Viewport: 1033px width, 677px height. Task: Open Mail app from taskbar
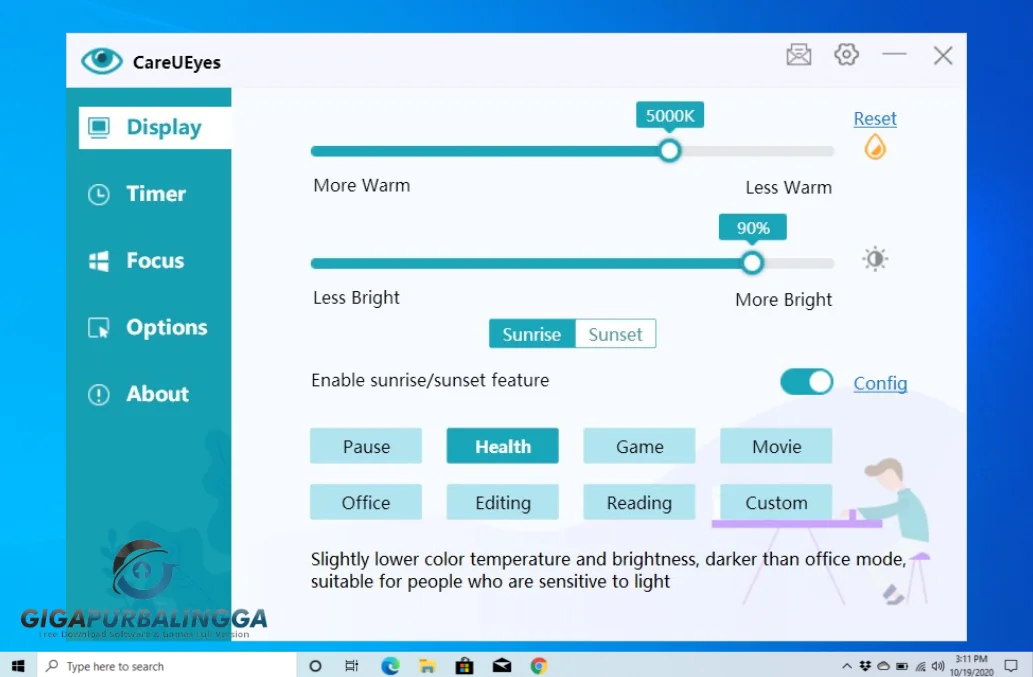pyautogui.click(x=502, y=666)
